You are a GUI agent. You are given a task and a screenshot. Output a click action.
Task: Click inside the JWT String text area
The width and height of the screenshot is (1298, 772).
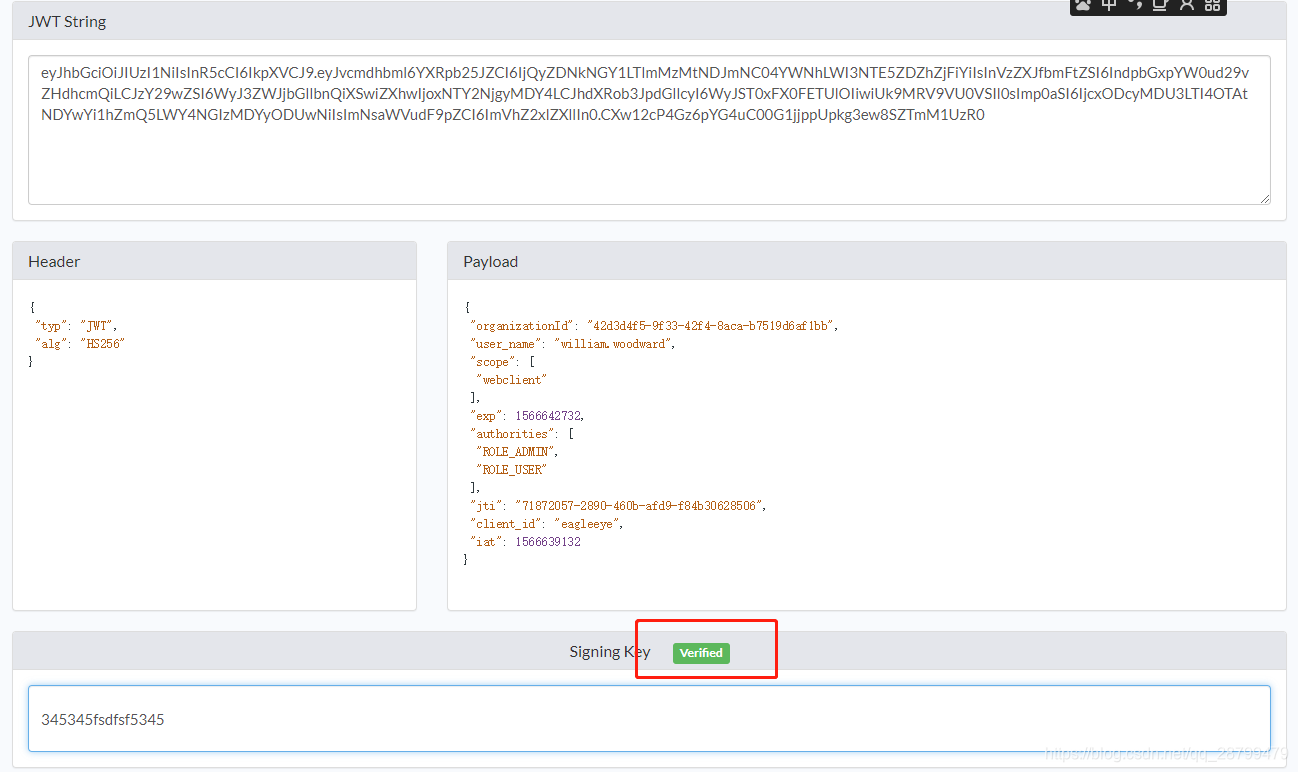pos(649,130)
